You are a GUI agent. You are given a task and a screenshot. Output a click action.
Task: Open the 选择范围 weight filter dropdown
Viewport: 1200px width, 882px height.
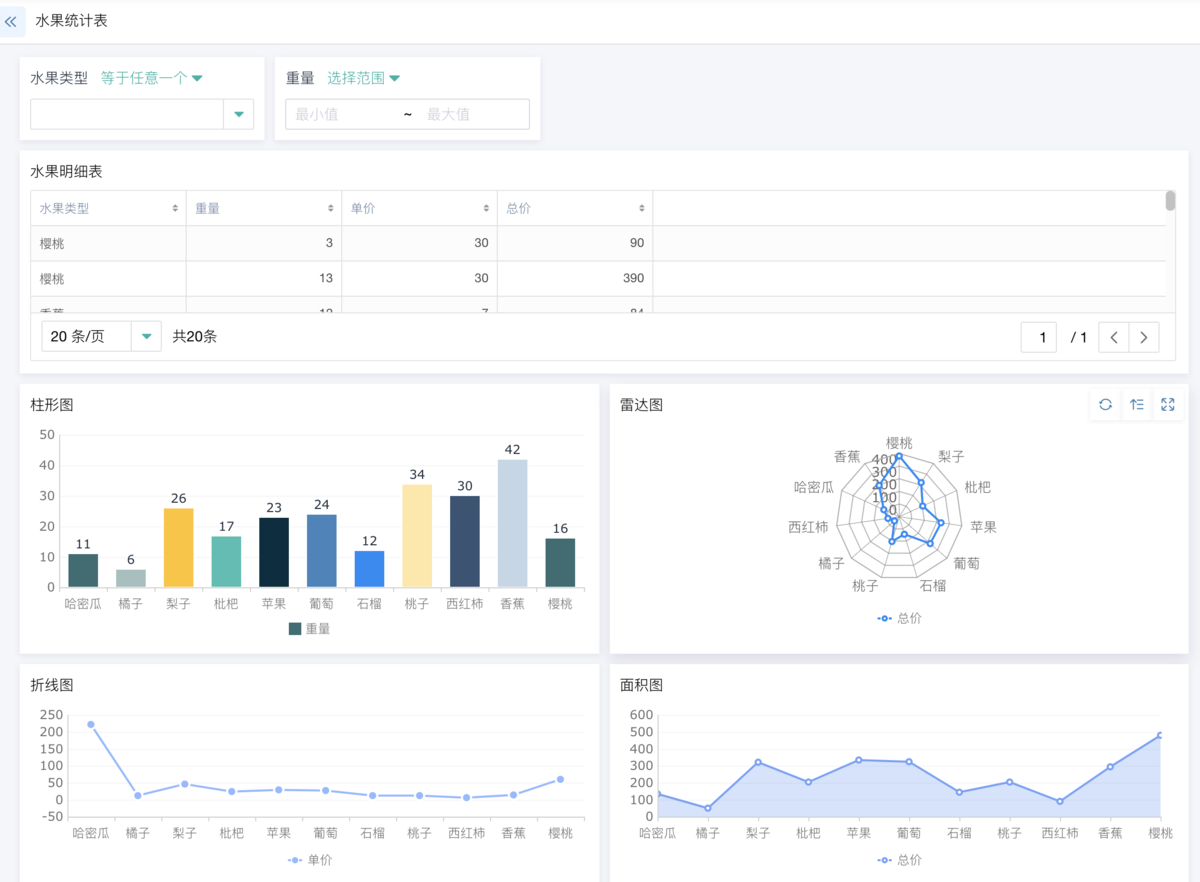tap(364, 78)
